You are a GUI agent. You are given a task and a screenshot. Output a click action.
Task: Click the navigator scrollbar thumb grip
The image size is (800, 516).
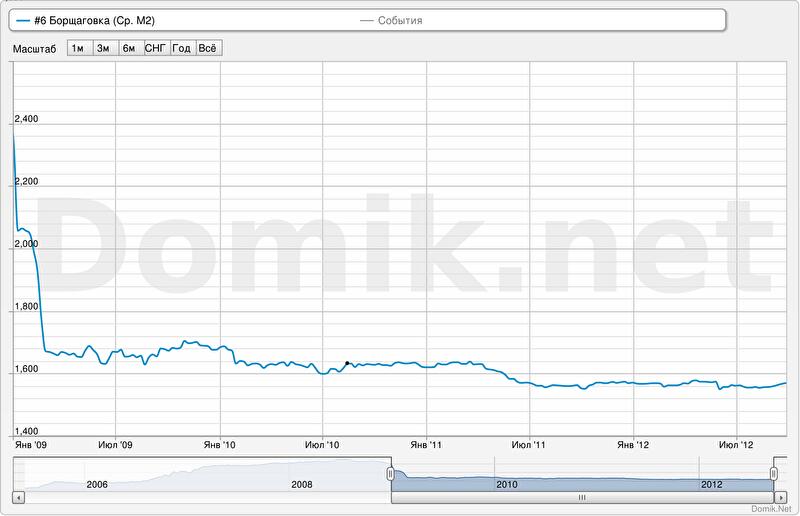(582, 496)
